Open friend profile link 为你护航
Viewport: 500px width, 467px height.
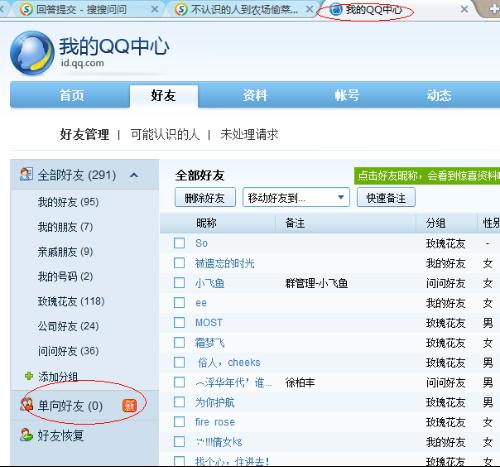coord(215,402)
